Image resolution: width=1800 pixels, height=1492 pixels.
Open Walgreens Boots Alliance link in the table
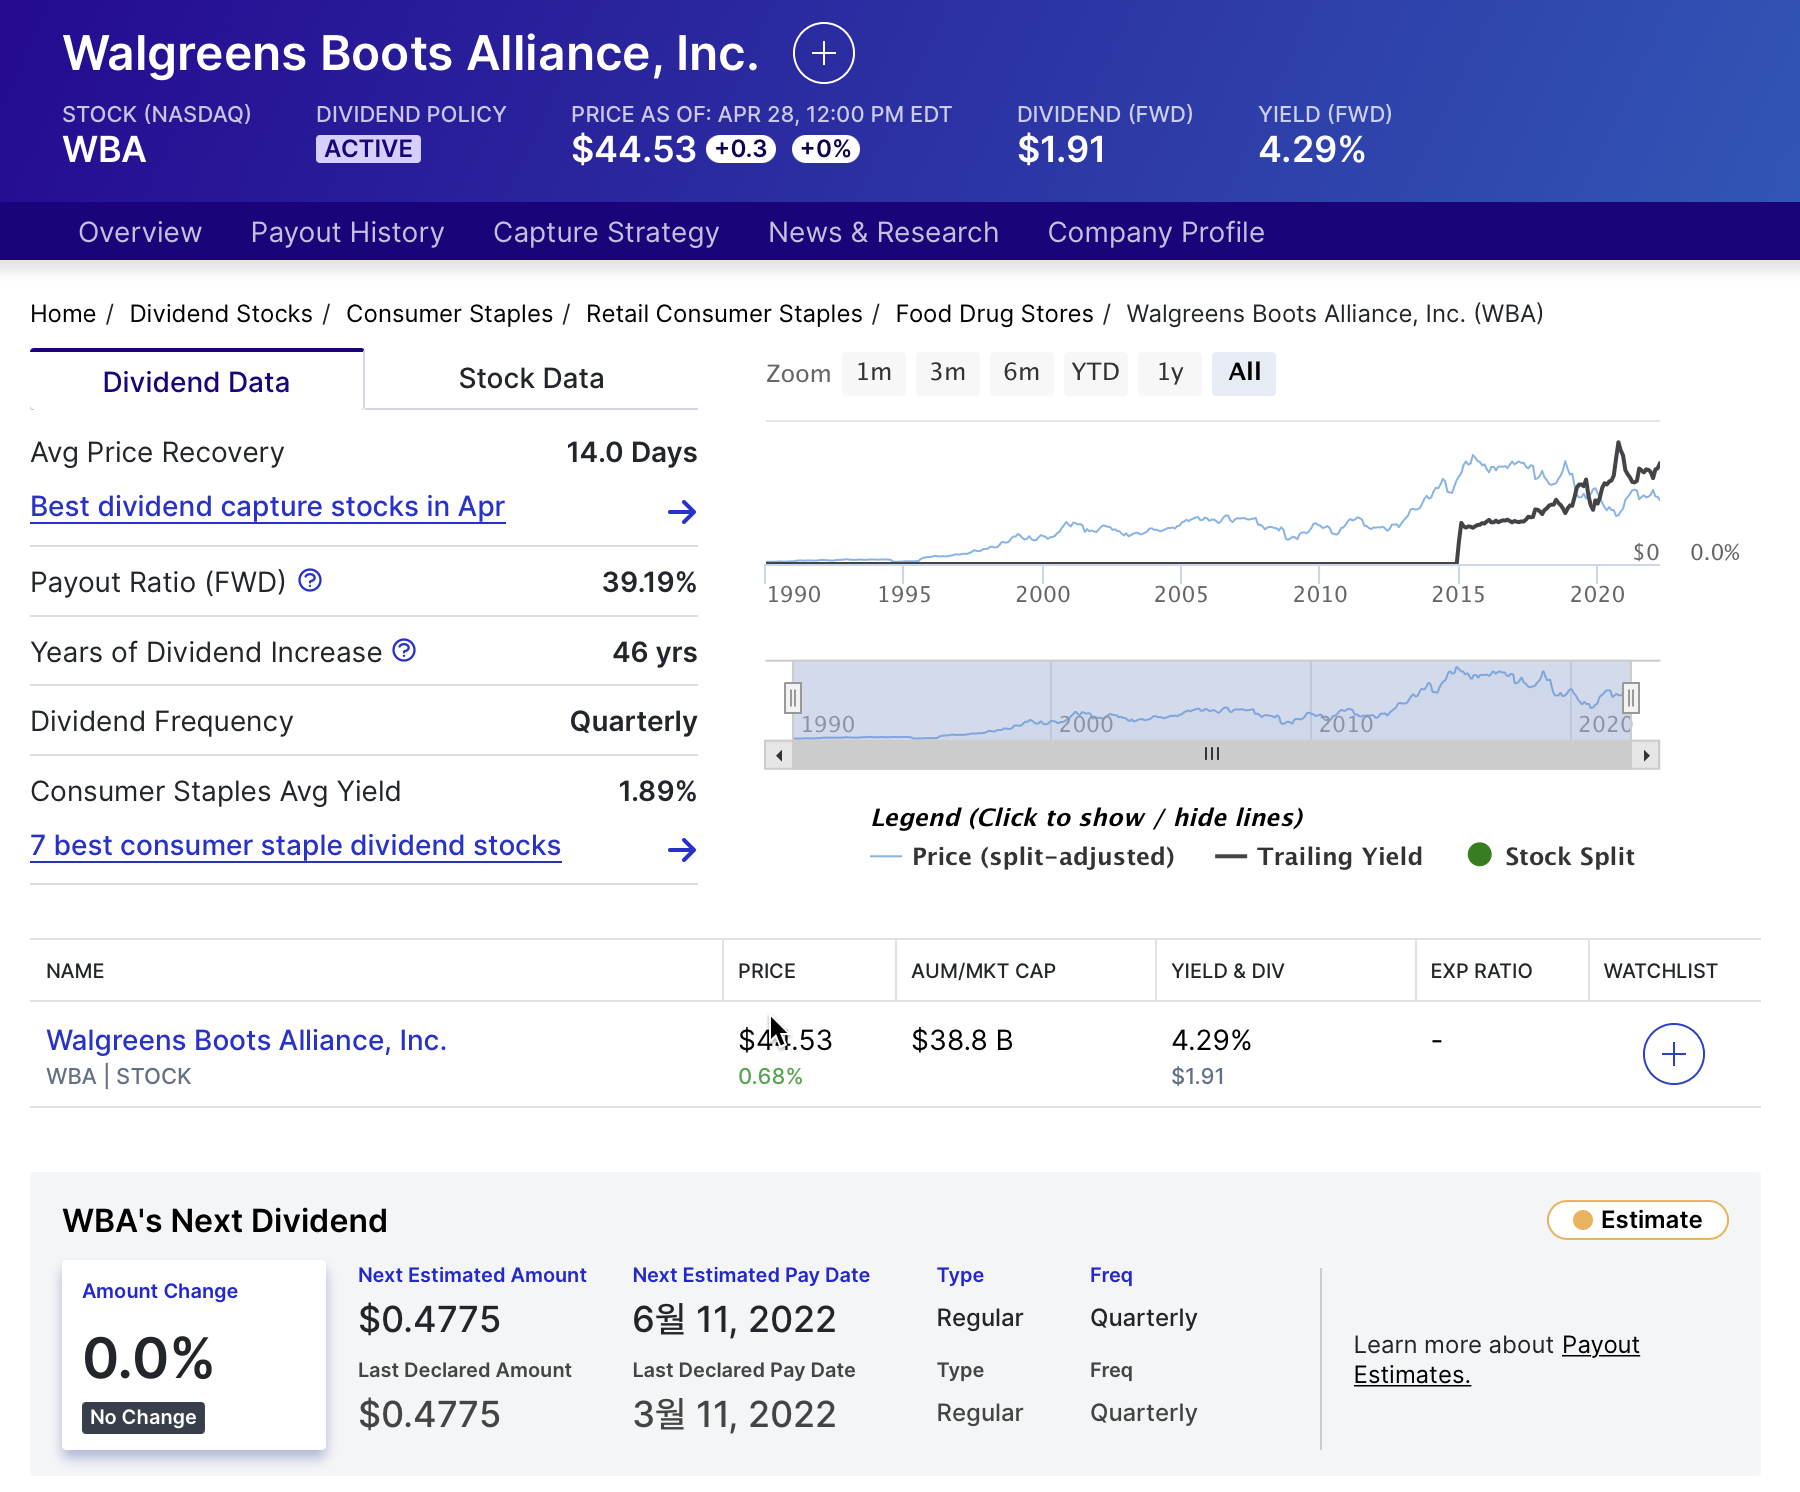(x=246, y=1040)
